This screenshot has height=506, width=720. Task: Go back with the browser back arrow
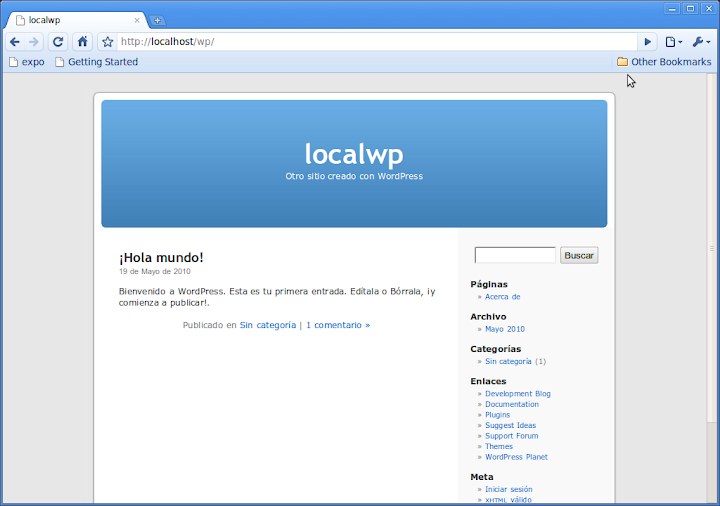[x=15, y=42]
